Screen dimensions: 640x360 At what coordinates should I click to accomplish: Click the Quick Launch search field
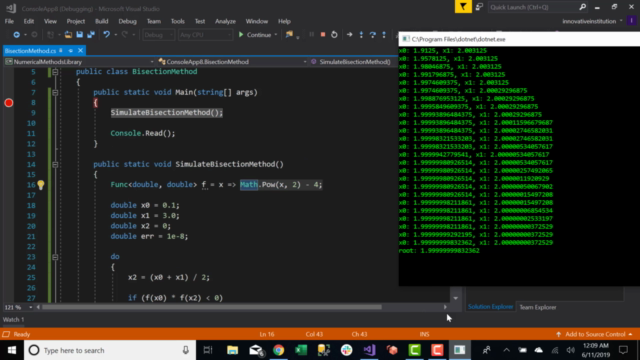click(x=533, y=7)
